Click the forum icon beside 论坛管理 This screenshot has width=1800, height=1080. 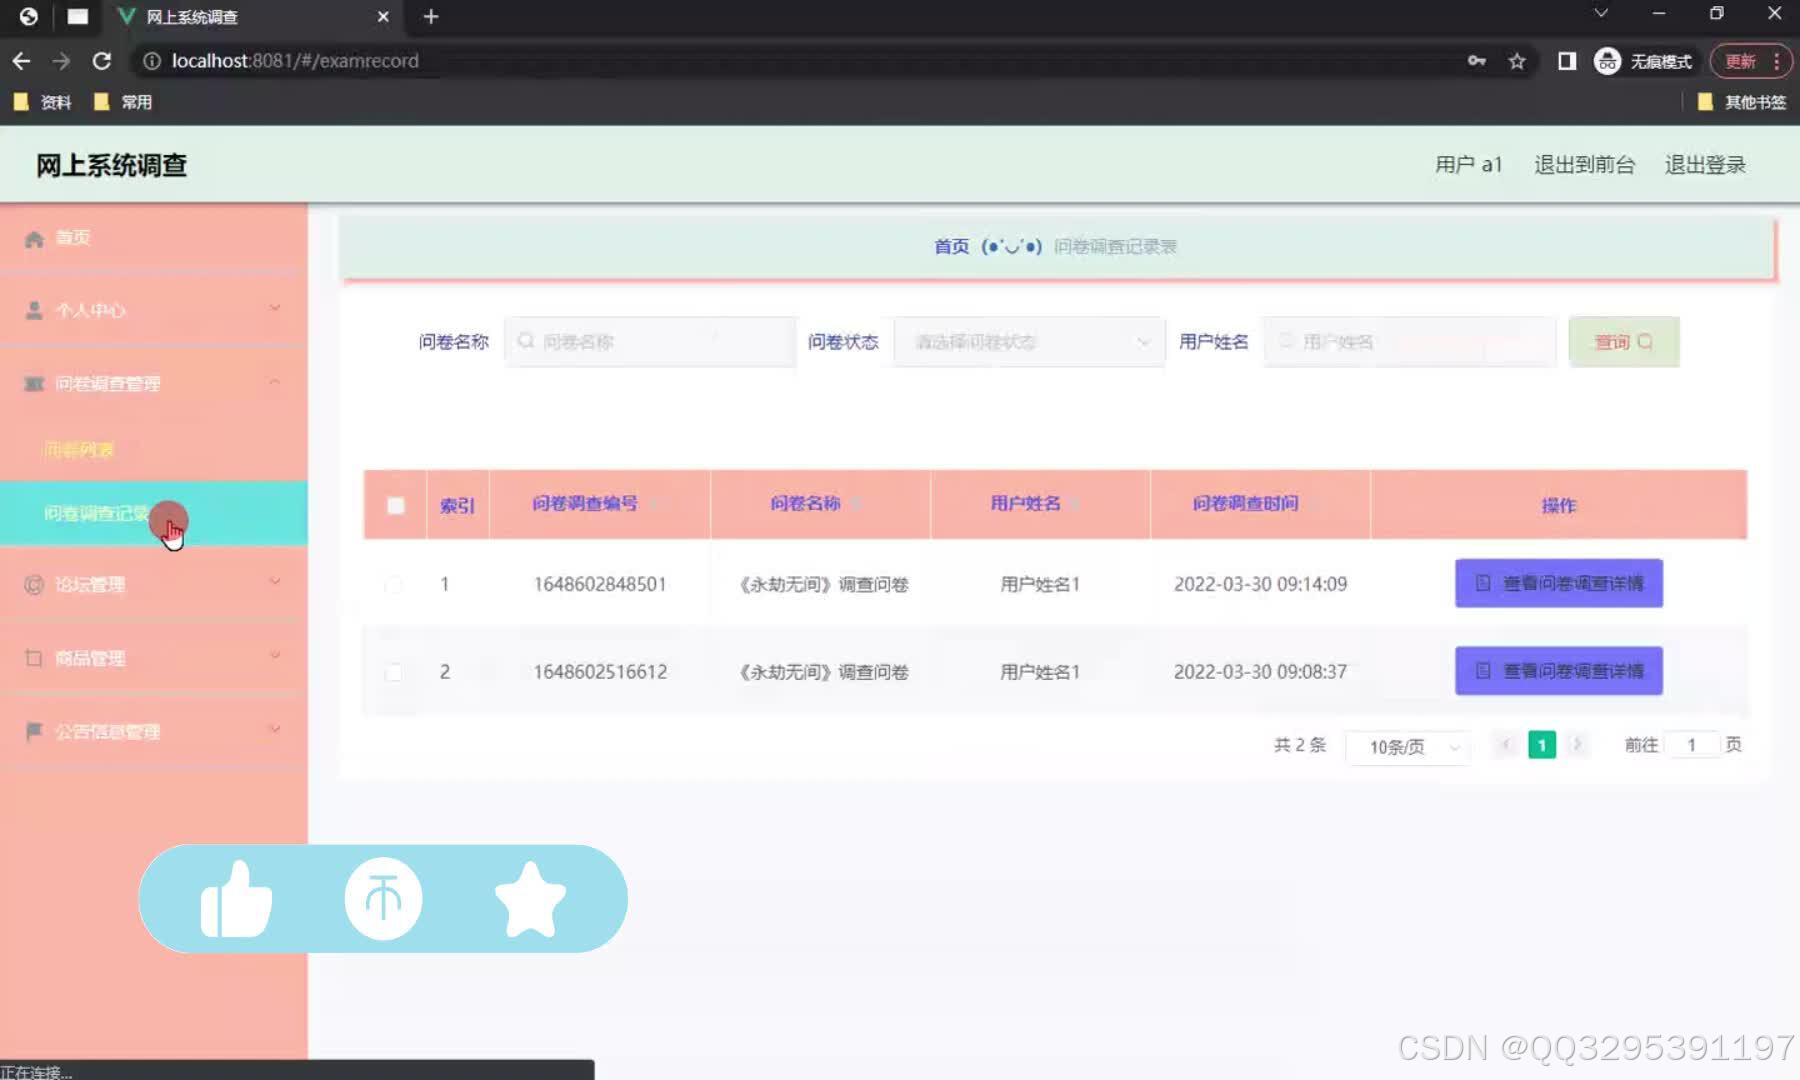pyautogui.click(x=34, y=585)
